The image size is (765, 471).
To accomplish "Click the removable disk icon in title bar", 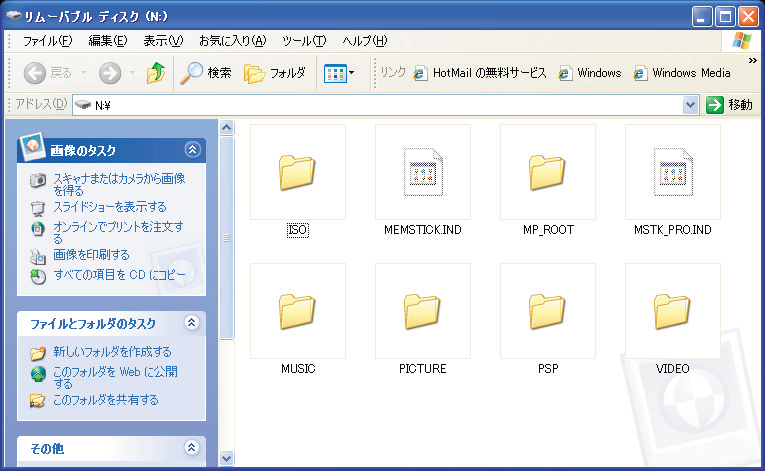I will pos(14,16).
